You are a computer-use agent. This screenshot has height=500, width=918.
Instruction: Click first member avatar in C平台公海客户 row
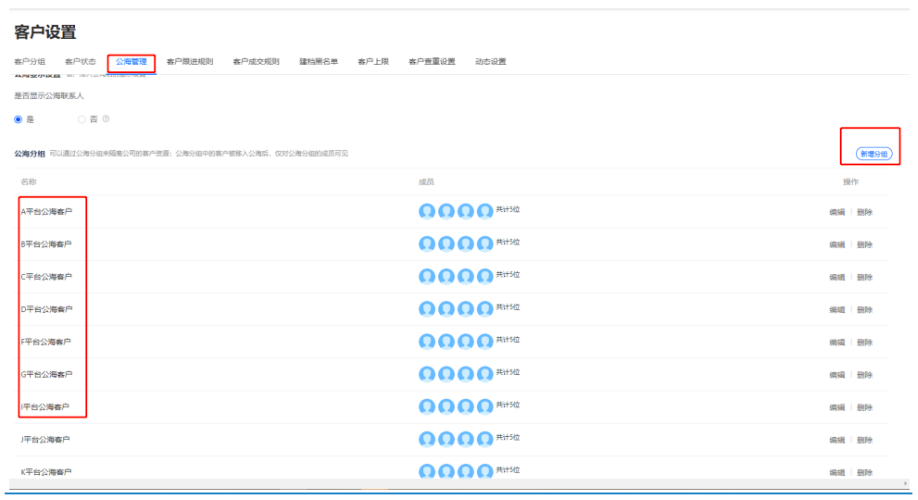[x=427, y=276]
